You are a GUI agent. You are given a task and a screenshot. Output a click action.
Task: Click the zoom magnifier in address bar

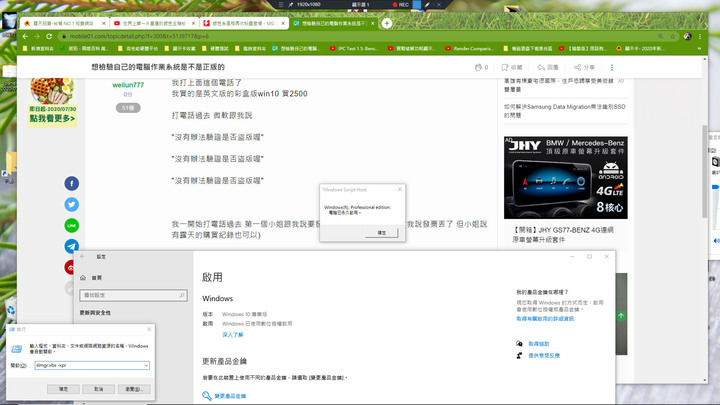(660, 36)
